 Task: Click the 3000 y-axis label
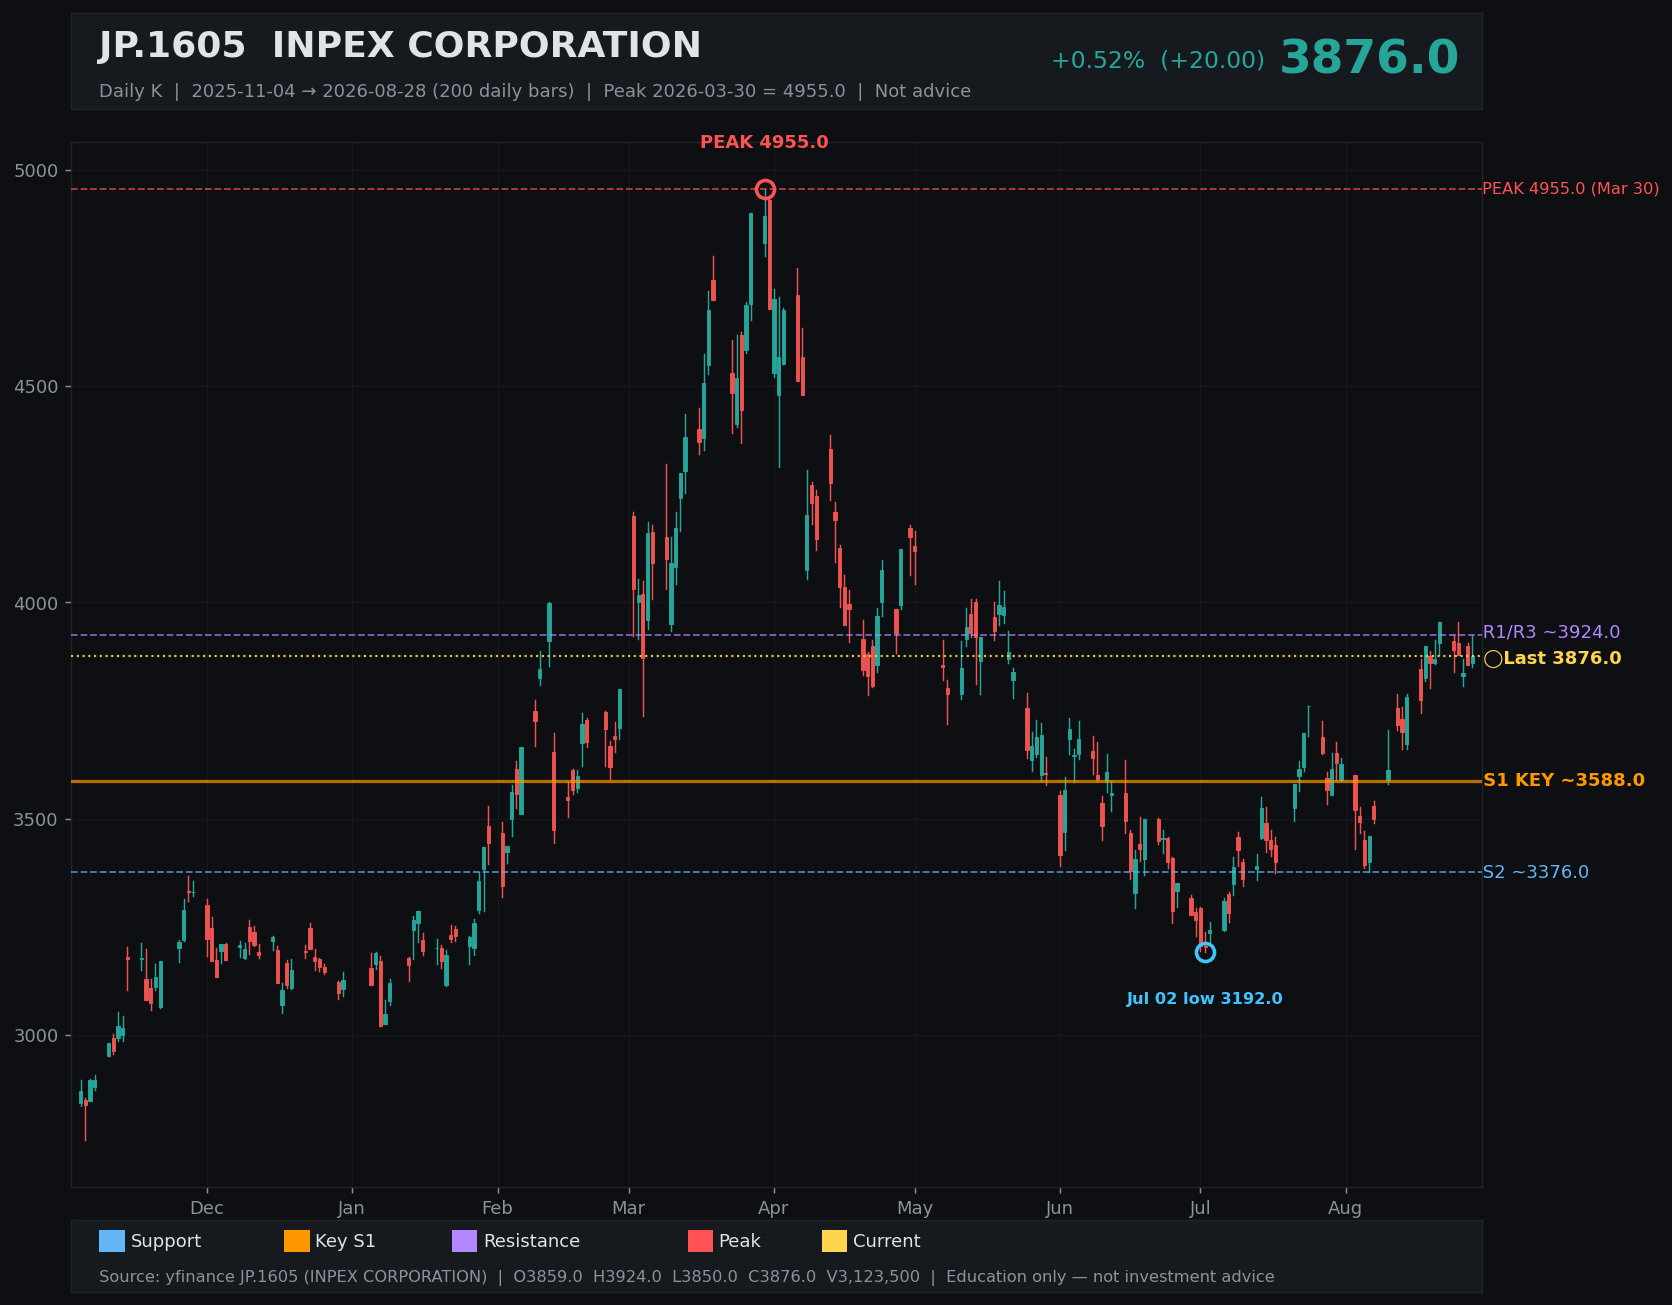[37, 1036]
